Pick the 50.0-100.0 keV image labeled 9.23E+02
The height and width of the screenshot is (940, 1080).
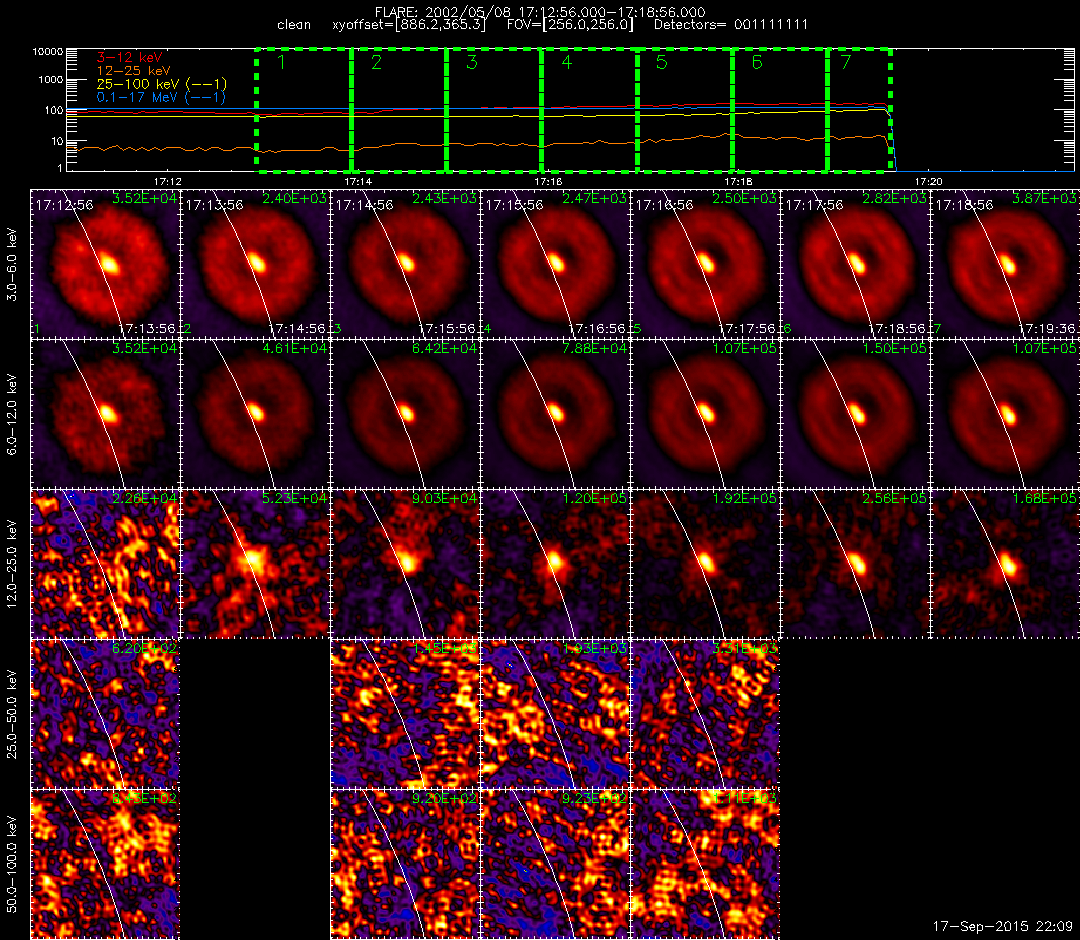click(x=556, y=864)
